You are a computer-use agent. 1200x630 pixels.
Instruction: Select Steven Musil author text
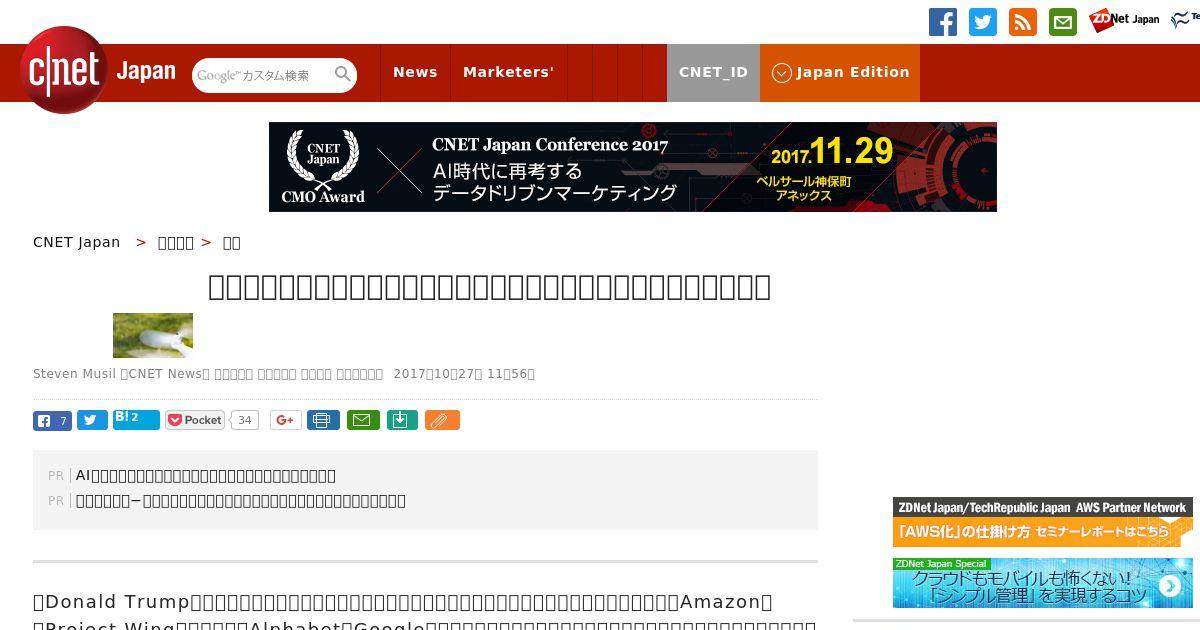click(x=74, y=373)
